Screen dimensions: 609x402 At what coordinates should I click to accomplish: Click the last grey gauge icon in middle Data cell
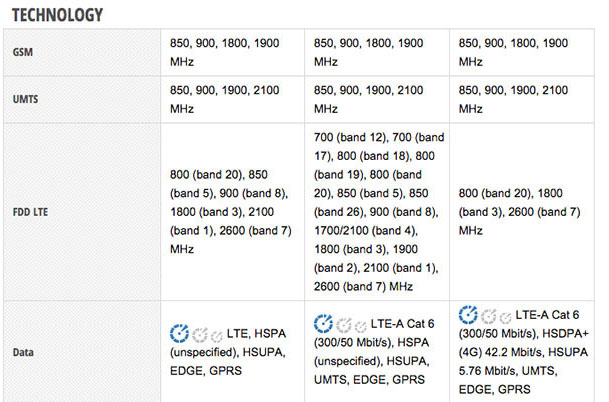point(358,325)
